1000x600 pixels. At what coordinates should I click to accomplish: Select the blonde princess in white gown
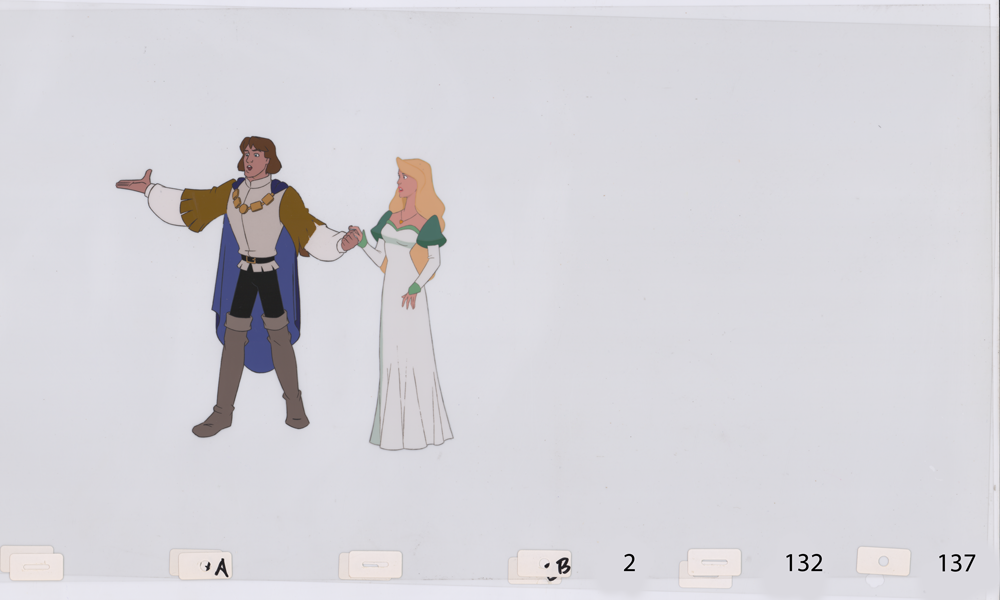[x=406, y=304]
